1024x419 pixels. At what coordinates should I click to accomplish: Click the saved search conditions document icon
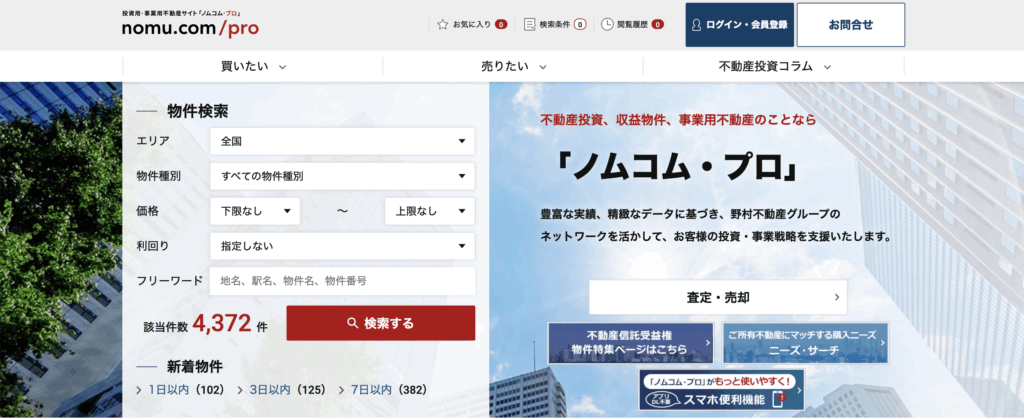[530, 24]
